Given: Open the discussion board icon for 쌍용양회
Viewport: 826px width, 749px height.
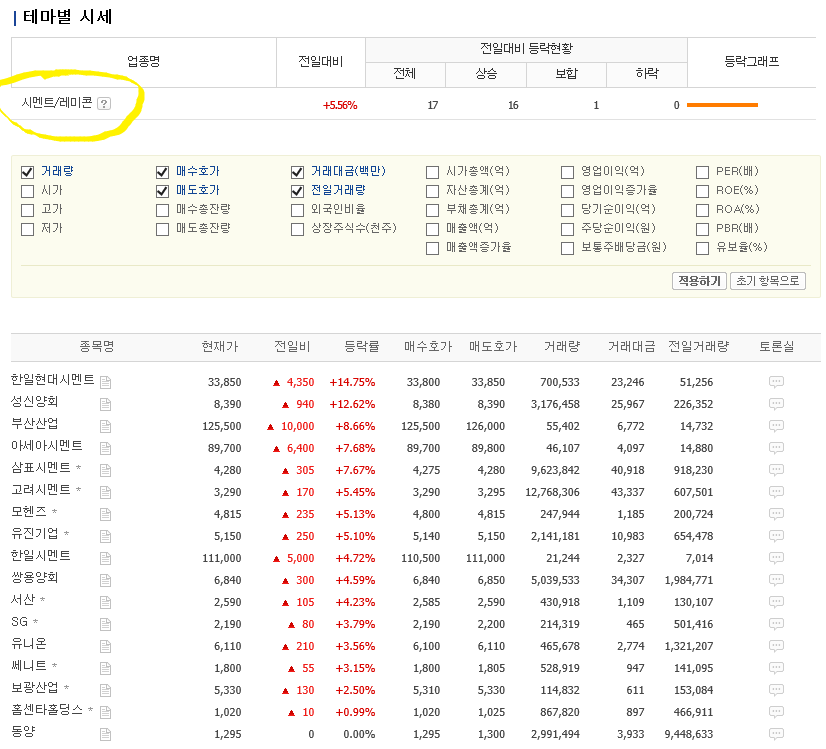Looking at the screenshot, I should pos(776,580).
